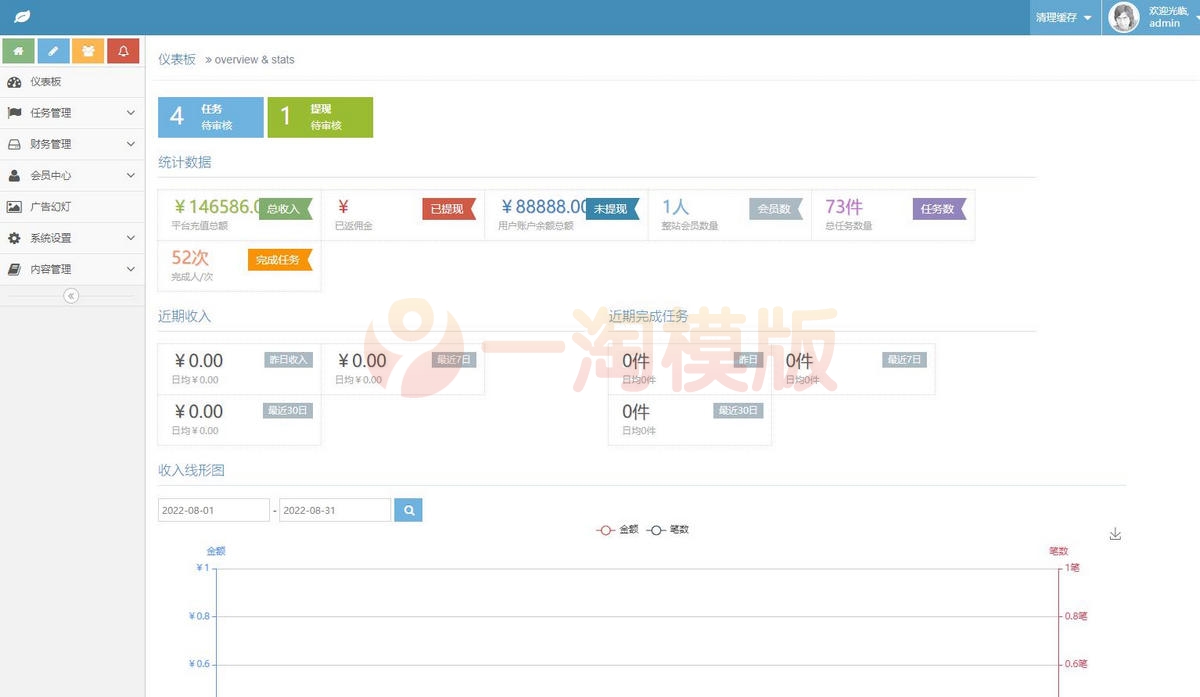Expand 内容管理 using its chevron

click(x=131, y=269)
